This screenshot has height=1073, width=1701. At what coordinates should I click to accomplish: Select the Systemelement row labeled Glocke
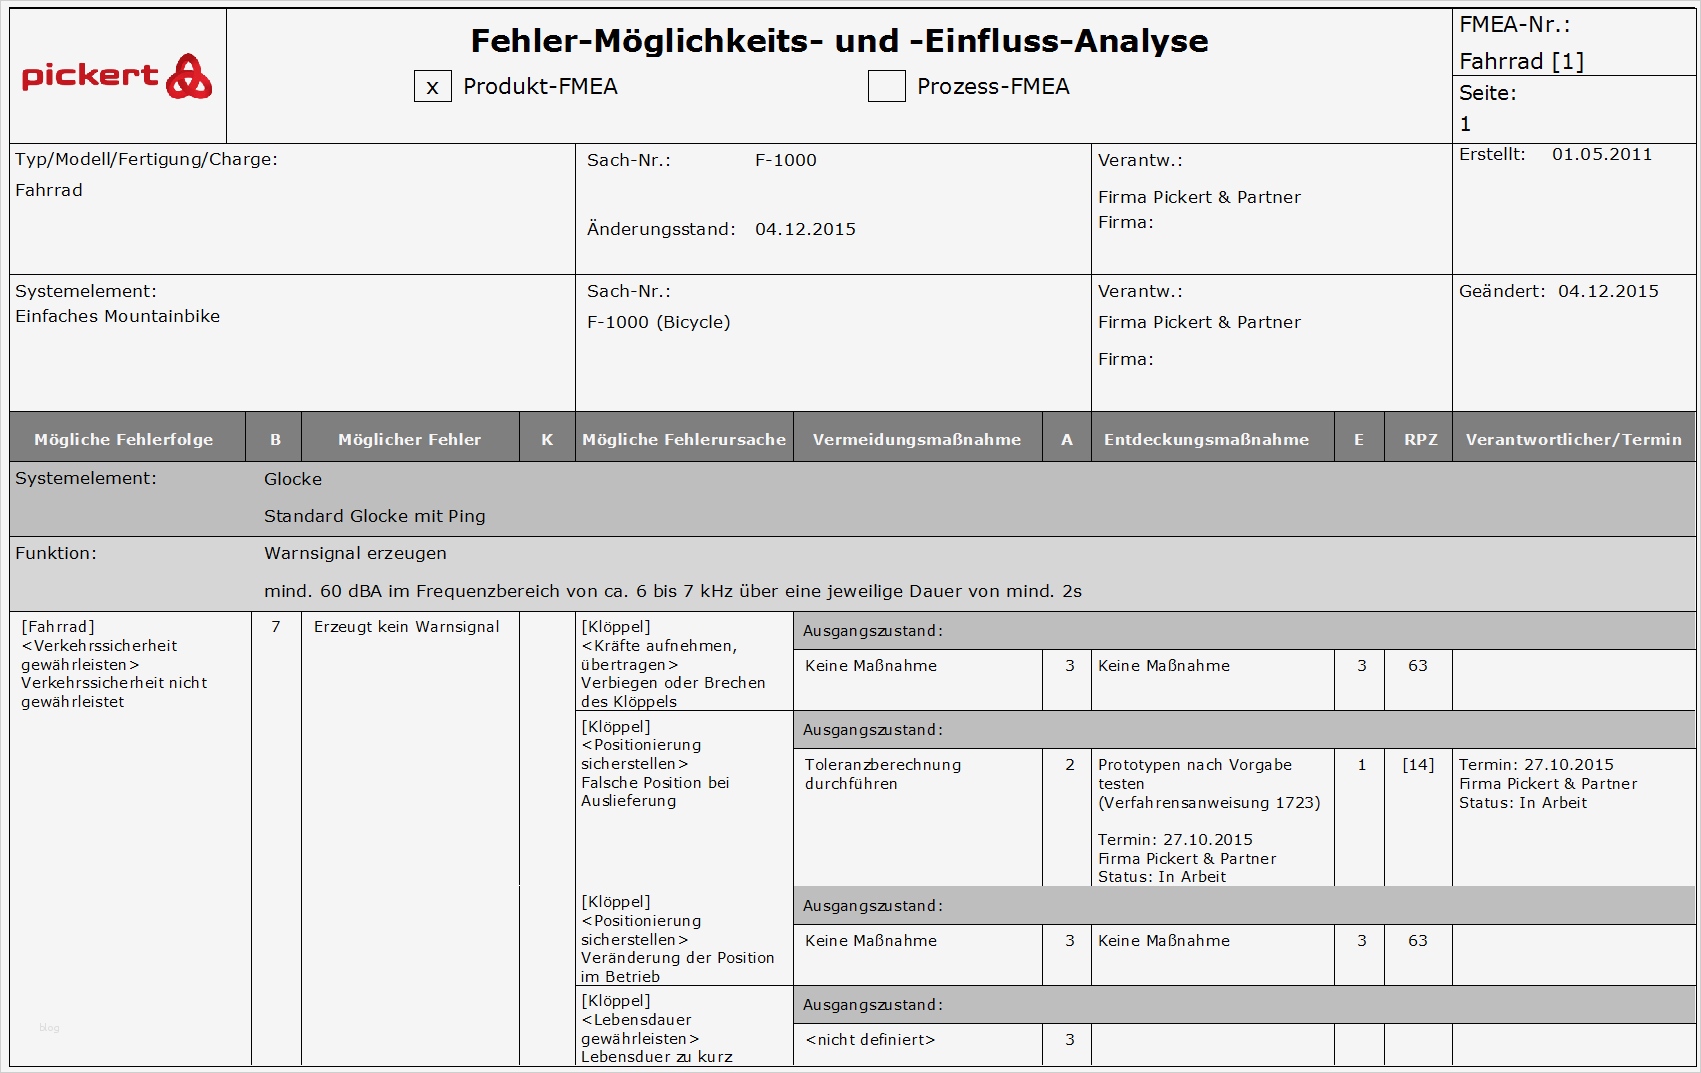point(292,479)
